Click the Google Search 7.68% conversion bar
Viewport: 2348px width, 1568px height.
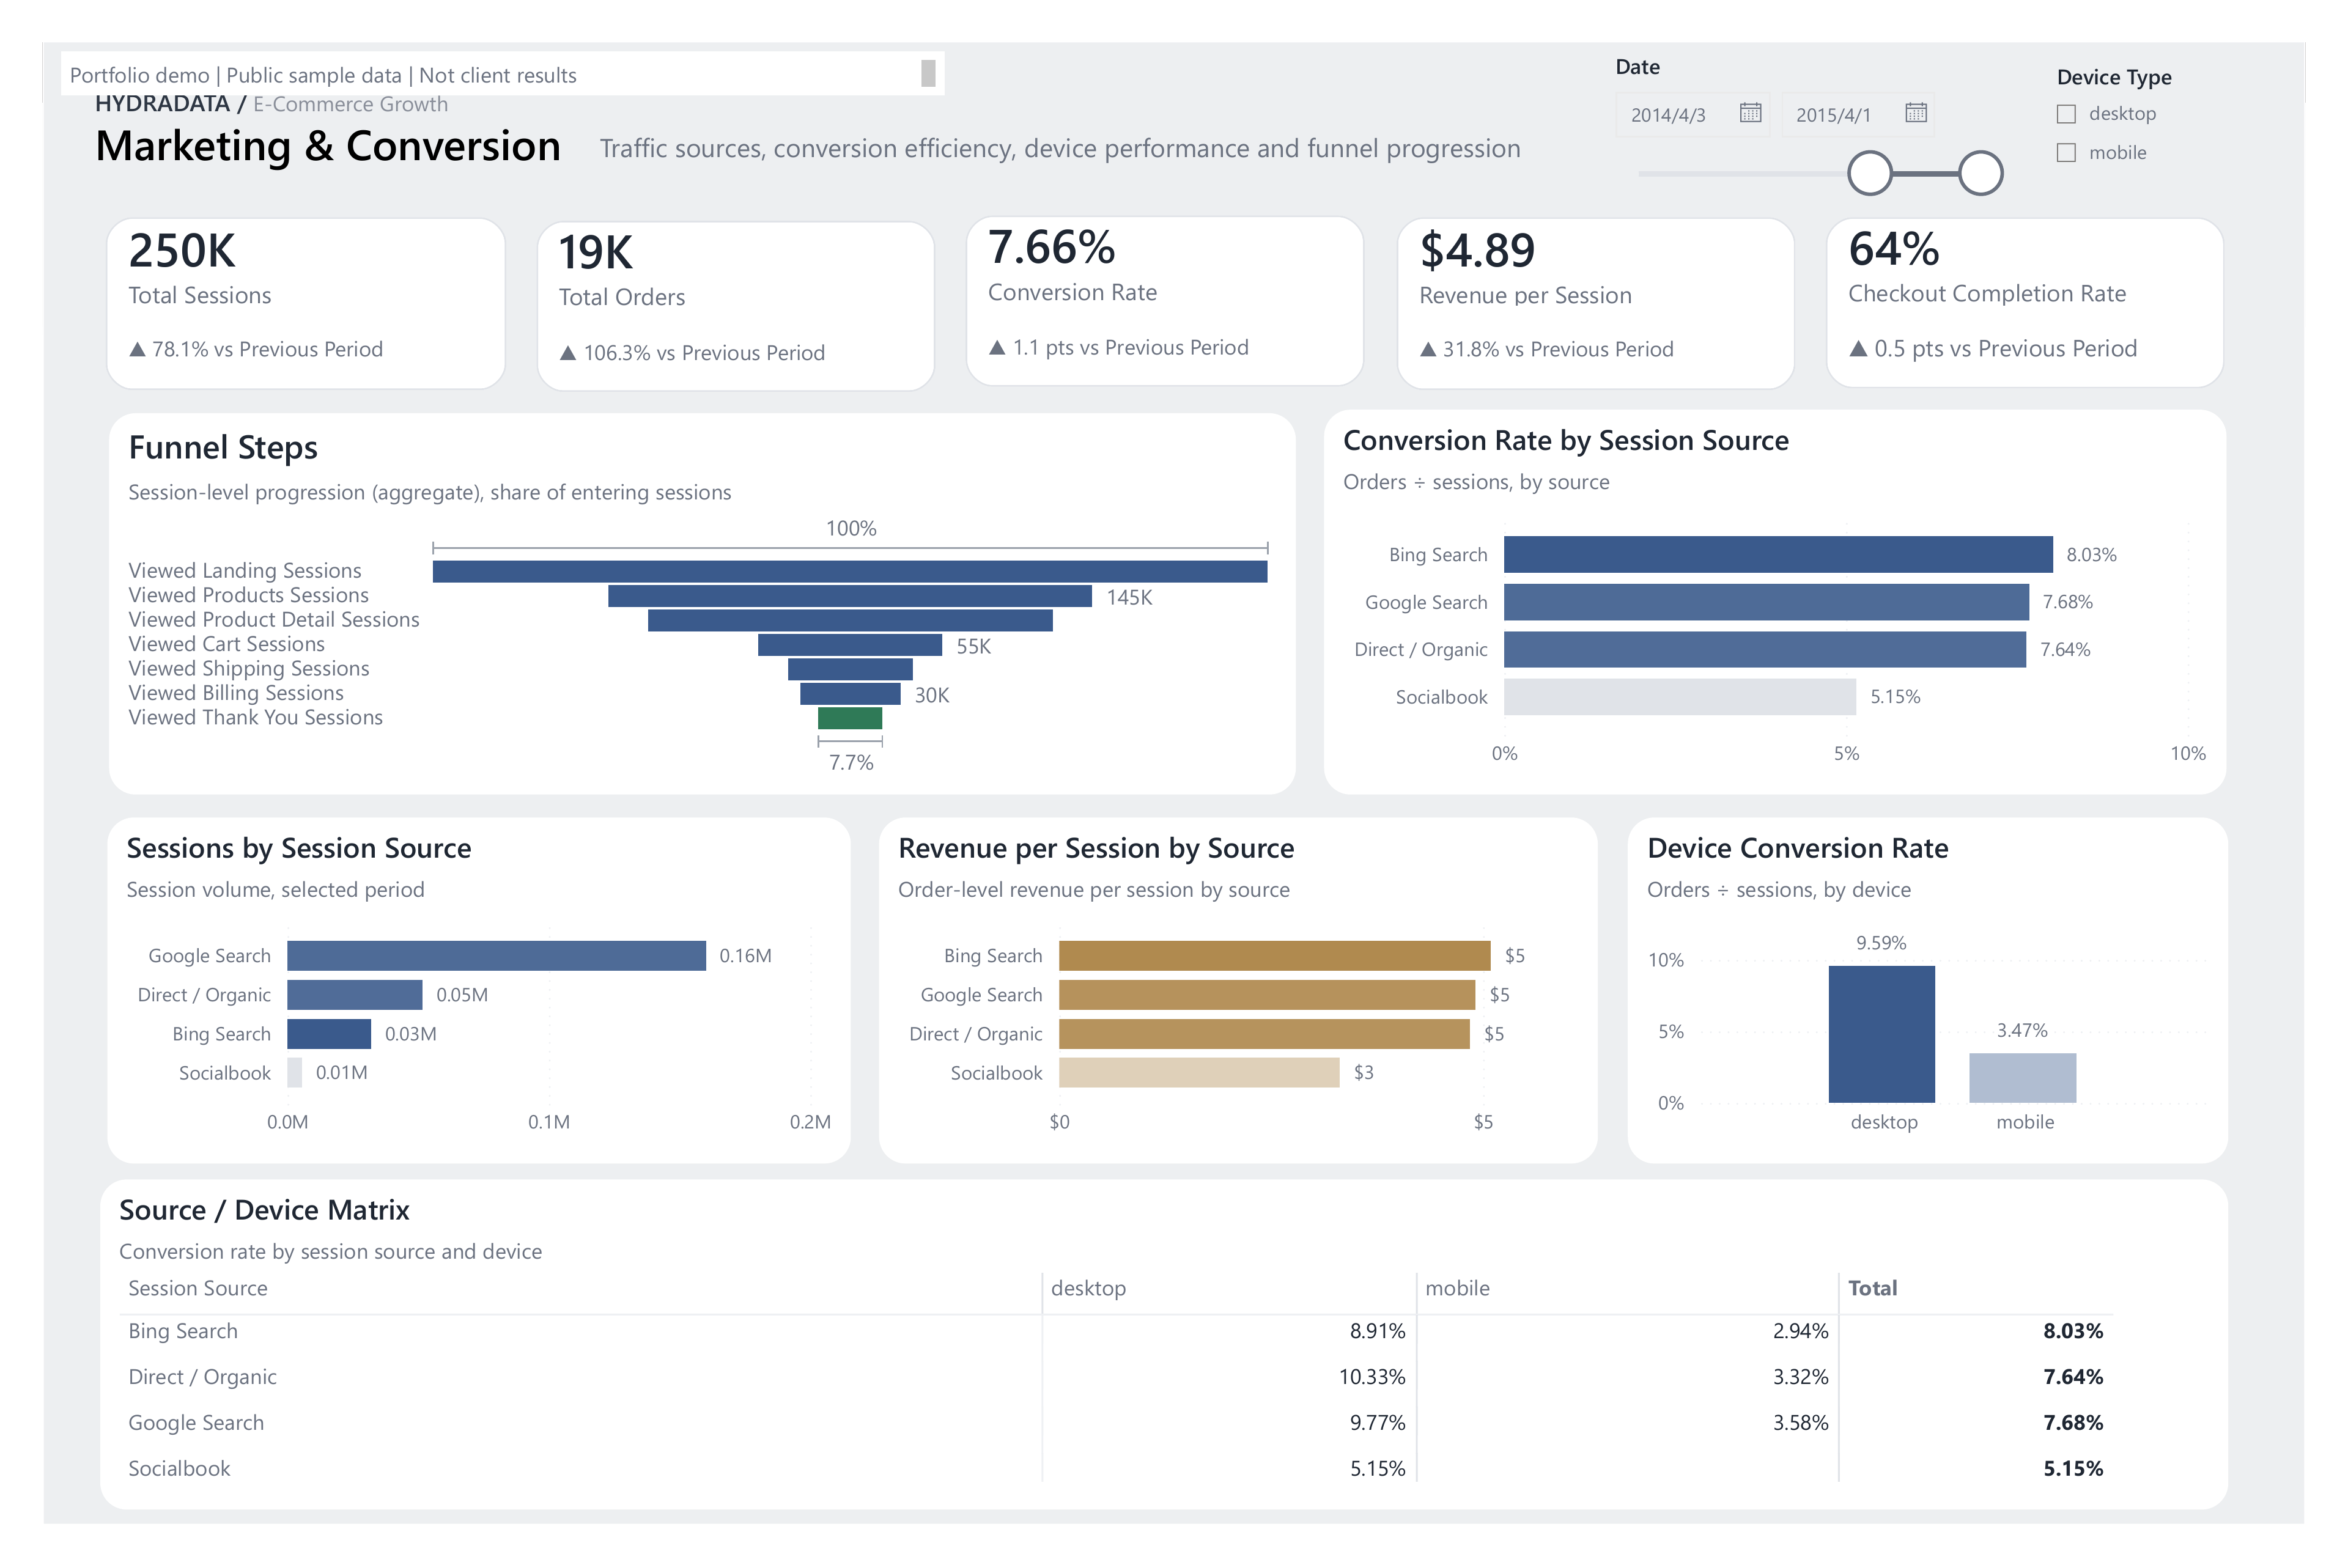pyautogui.click(x=1766, y=602)
